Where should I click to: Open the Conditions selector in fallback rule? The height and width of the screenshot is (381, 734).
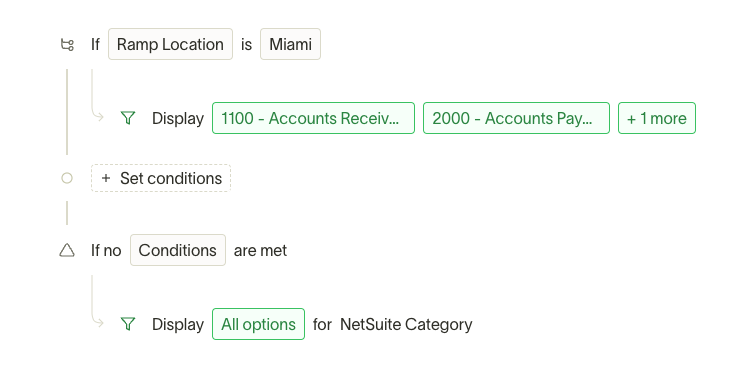click(x=178, y=250)
